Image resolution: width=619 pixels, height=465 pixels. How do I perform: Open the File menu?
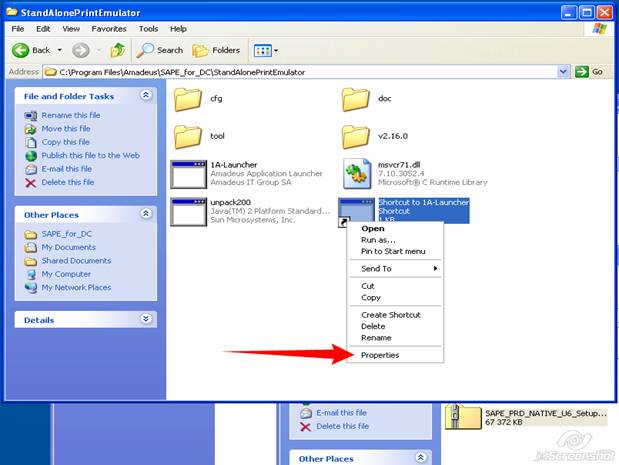click(18, 29)
